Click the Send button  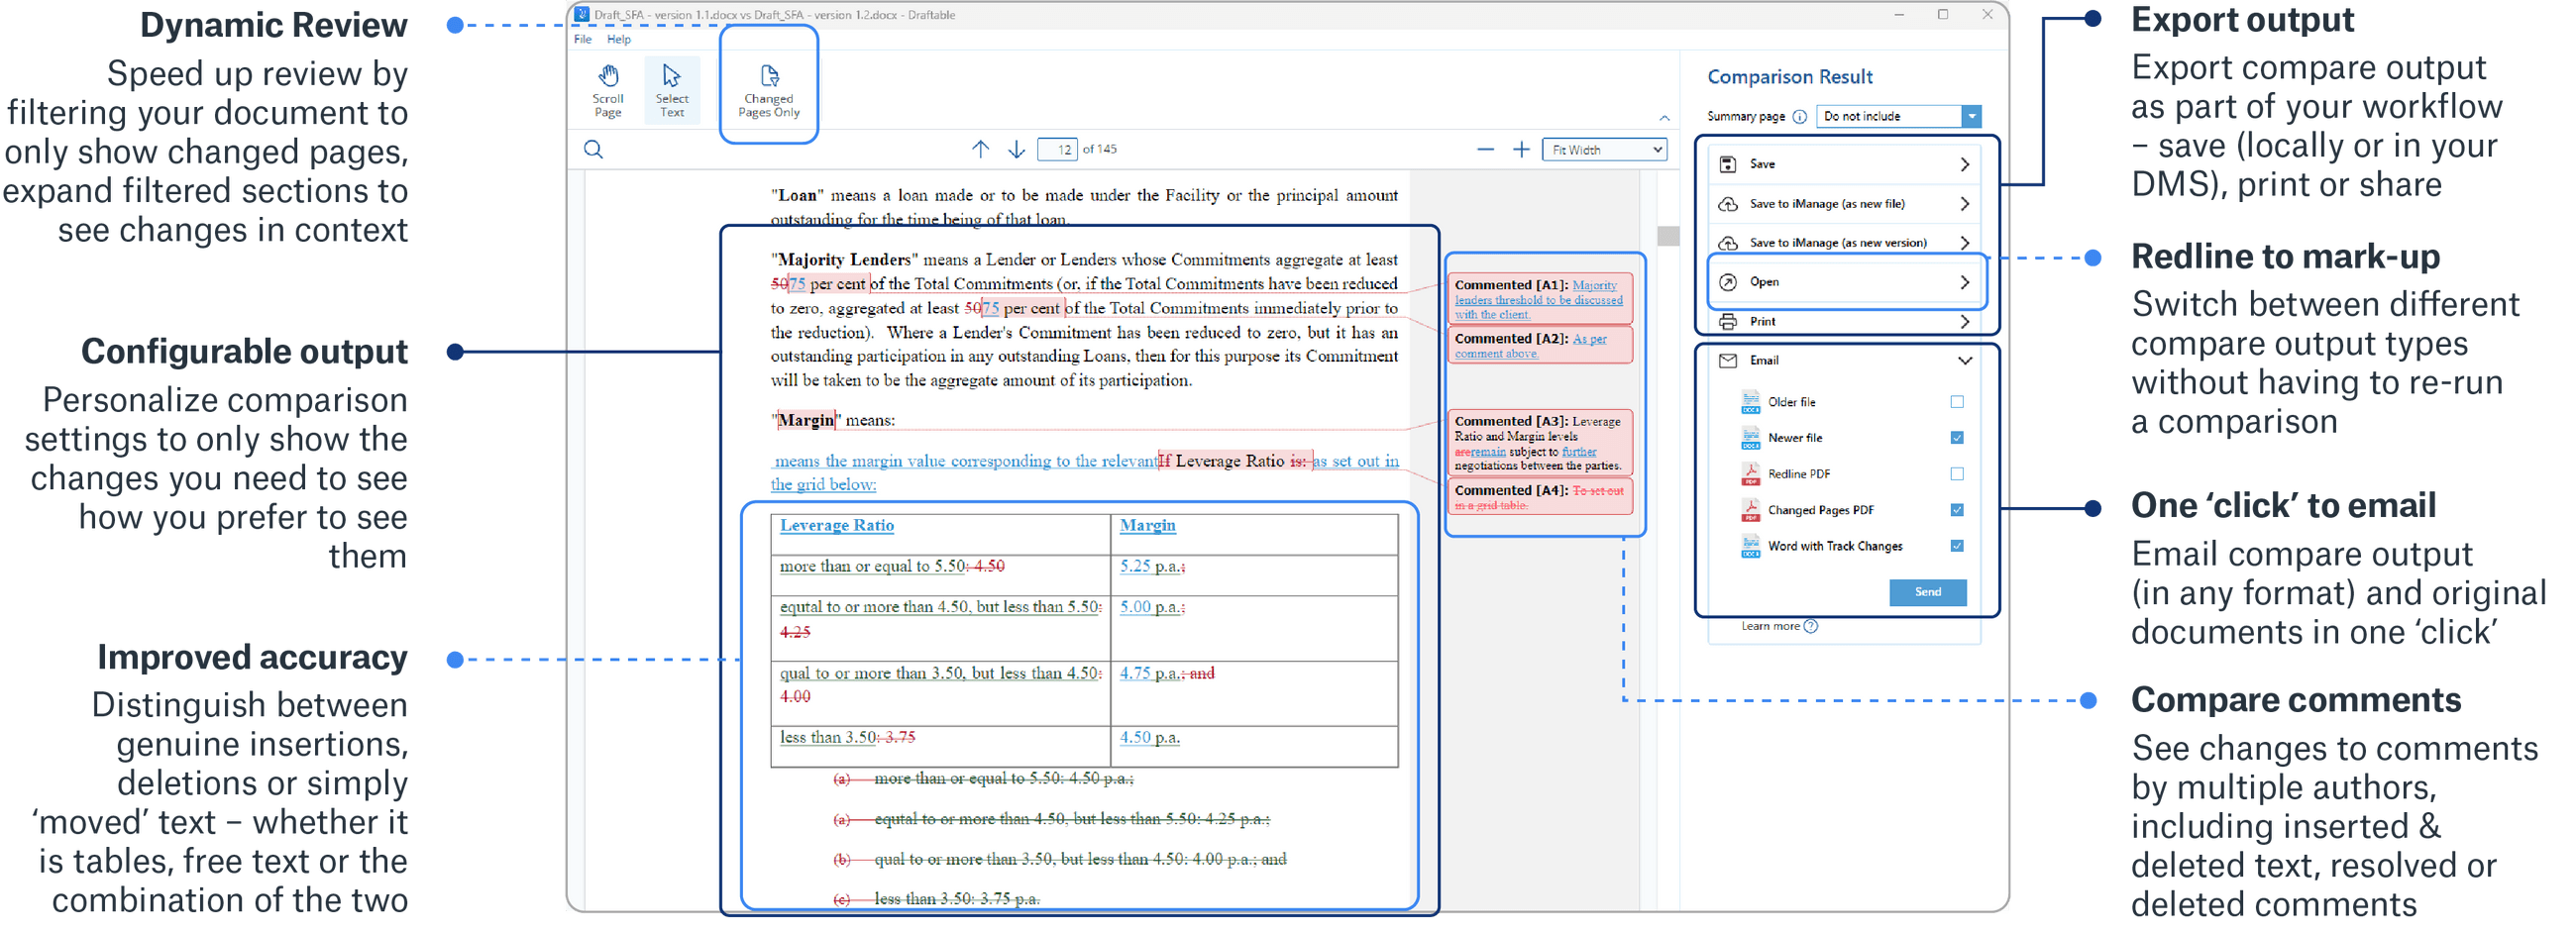pyautogui.click(x=1927, y=592)
